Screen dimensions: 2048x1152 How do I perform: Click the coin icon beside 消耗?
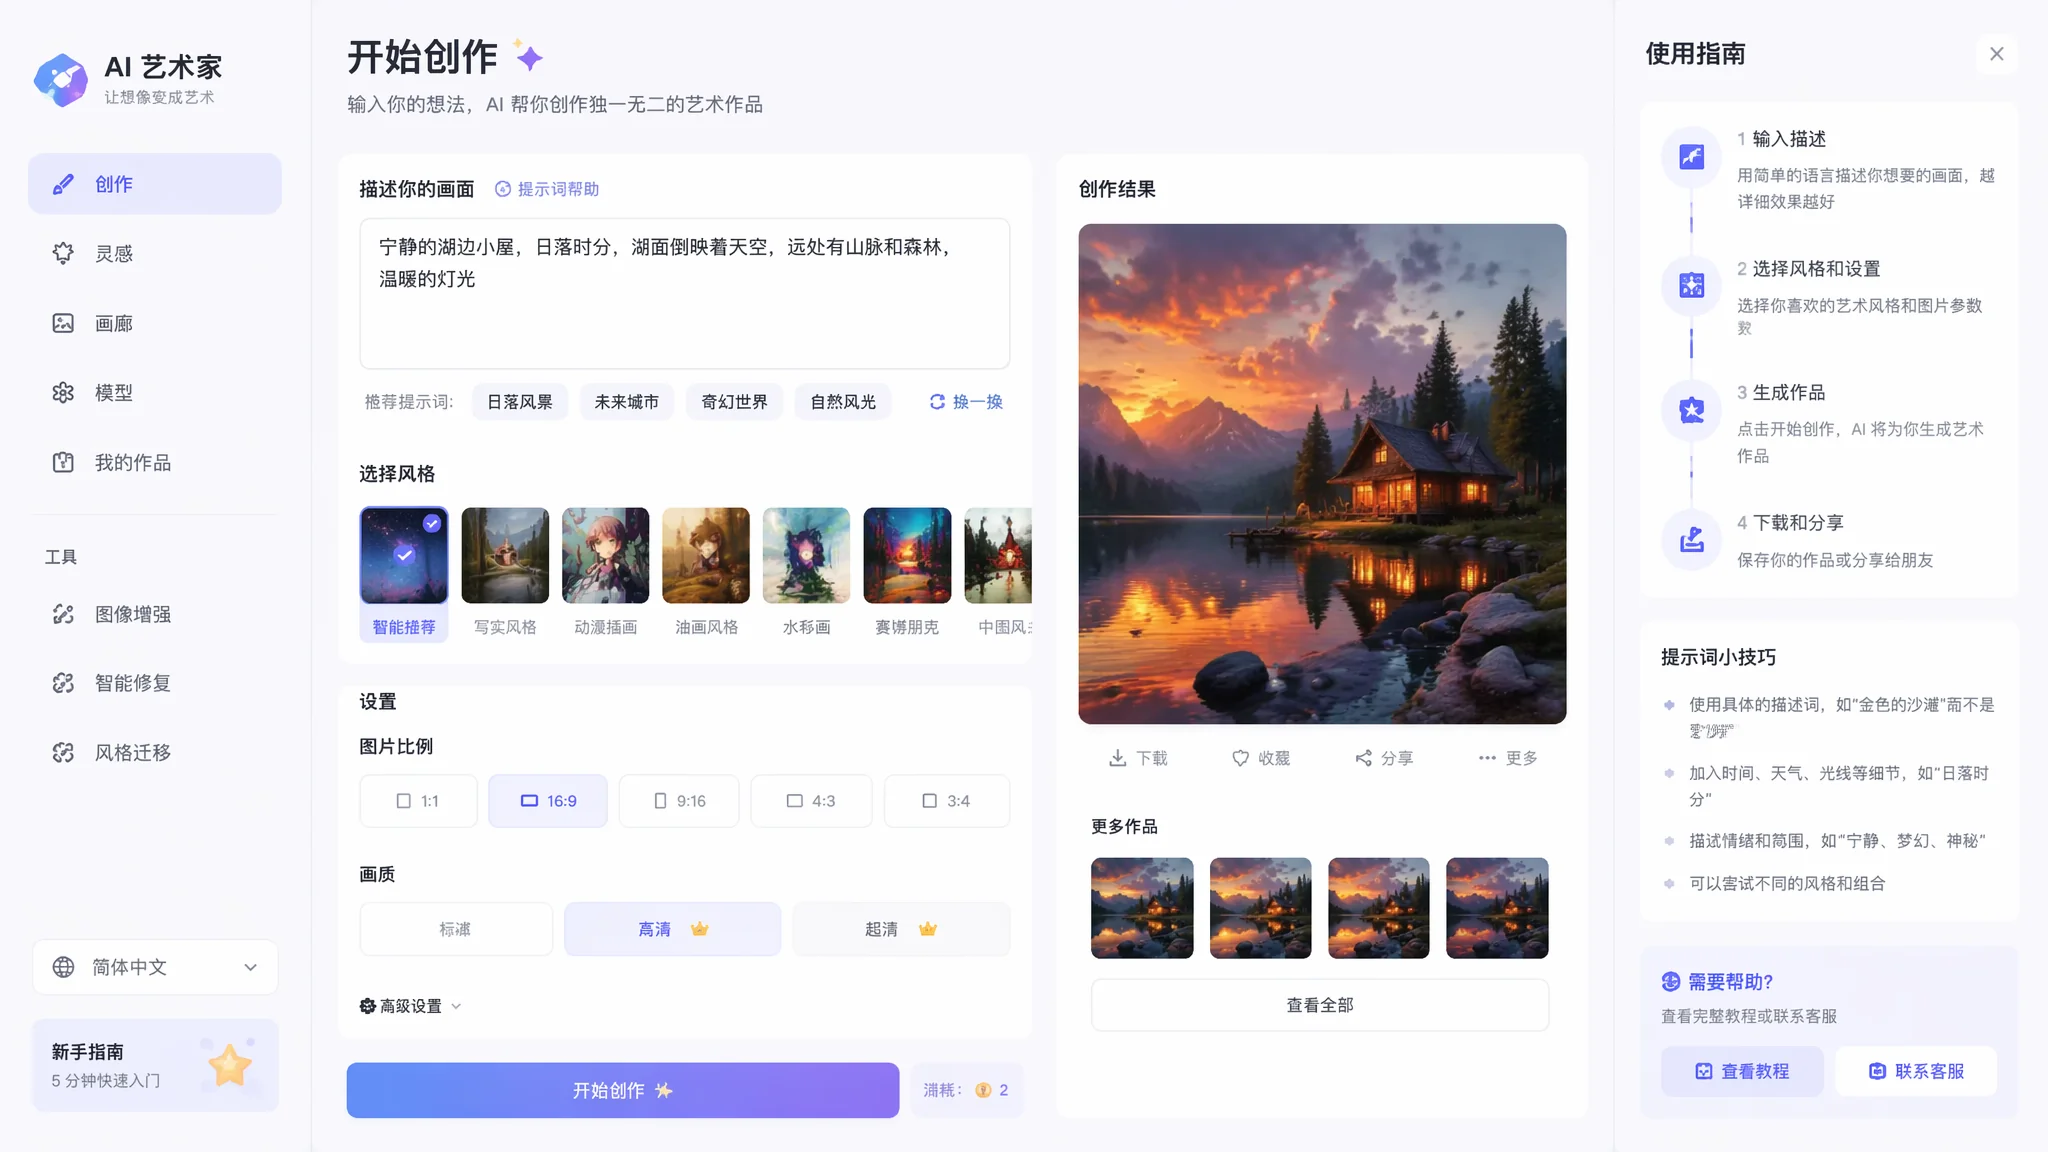pyautogui.click(x=983, y=1090)
